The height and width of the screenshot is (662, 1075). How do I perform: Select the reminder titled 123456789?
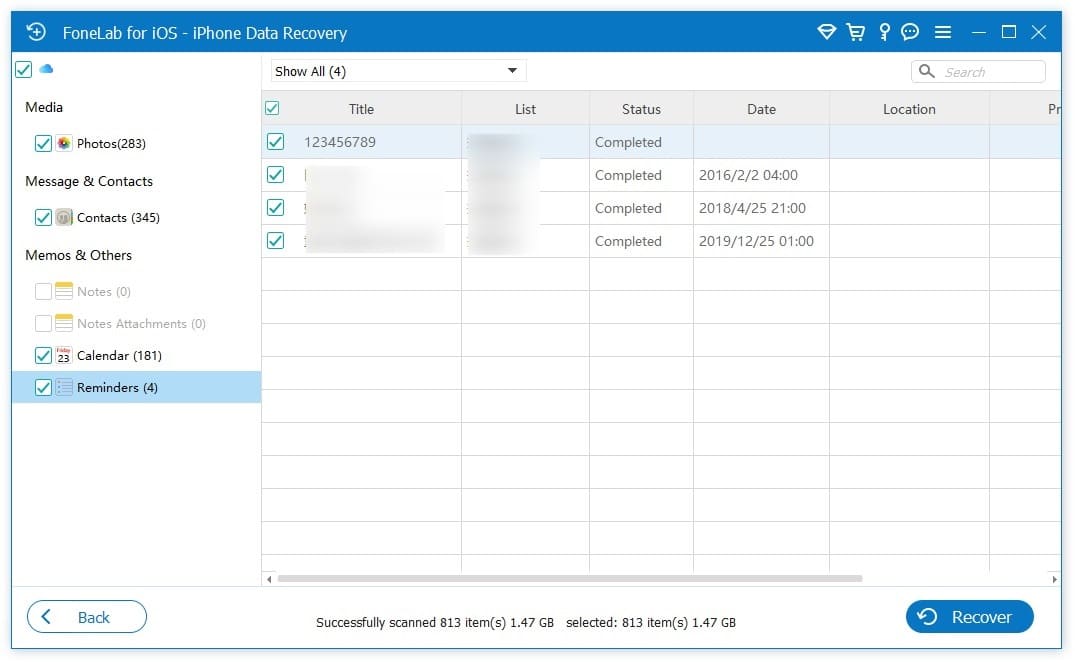(x=340, y=142)
